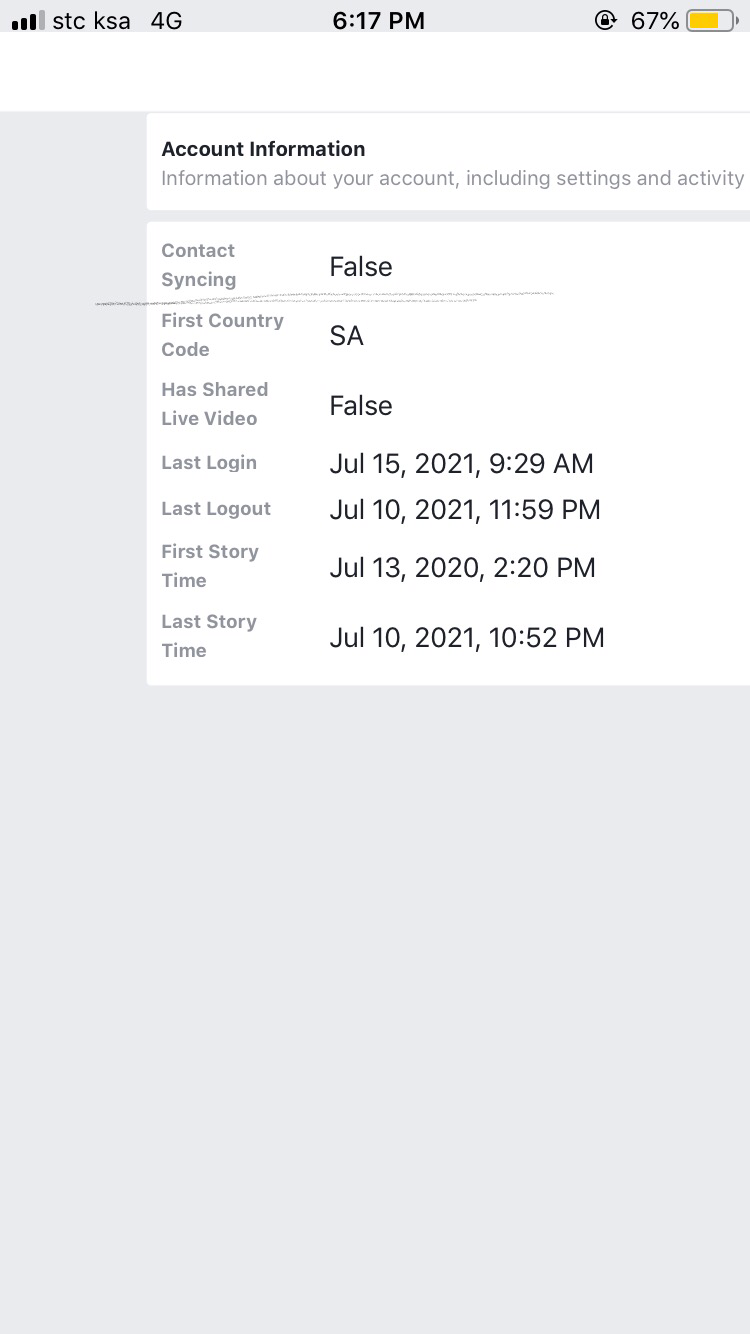
Task: Tap the First Story Time date value
Action: point(462,568)
